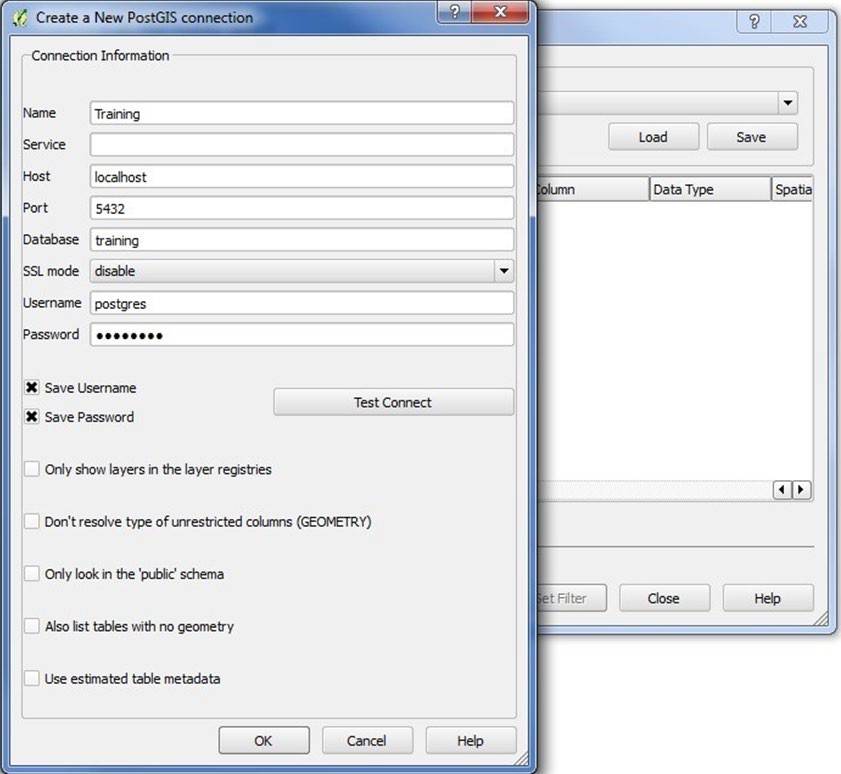Disable Save Password
Viewport: 841px width, 774px height.
[x=31, y=417]
